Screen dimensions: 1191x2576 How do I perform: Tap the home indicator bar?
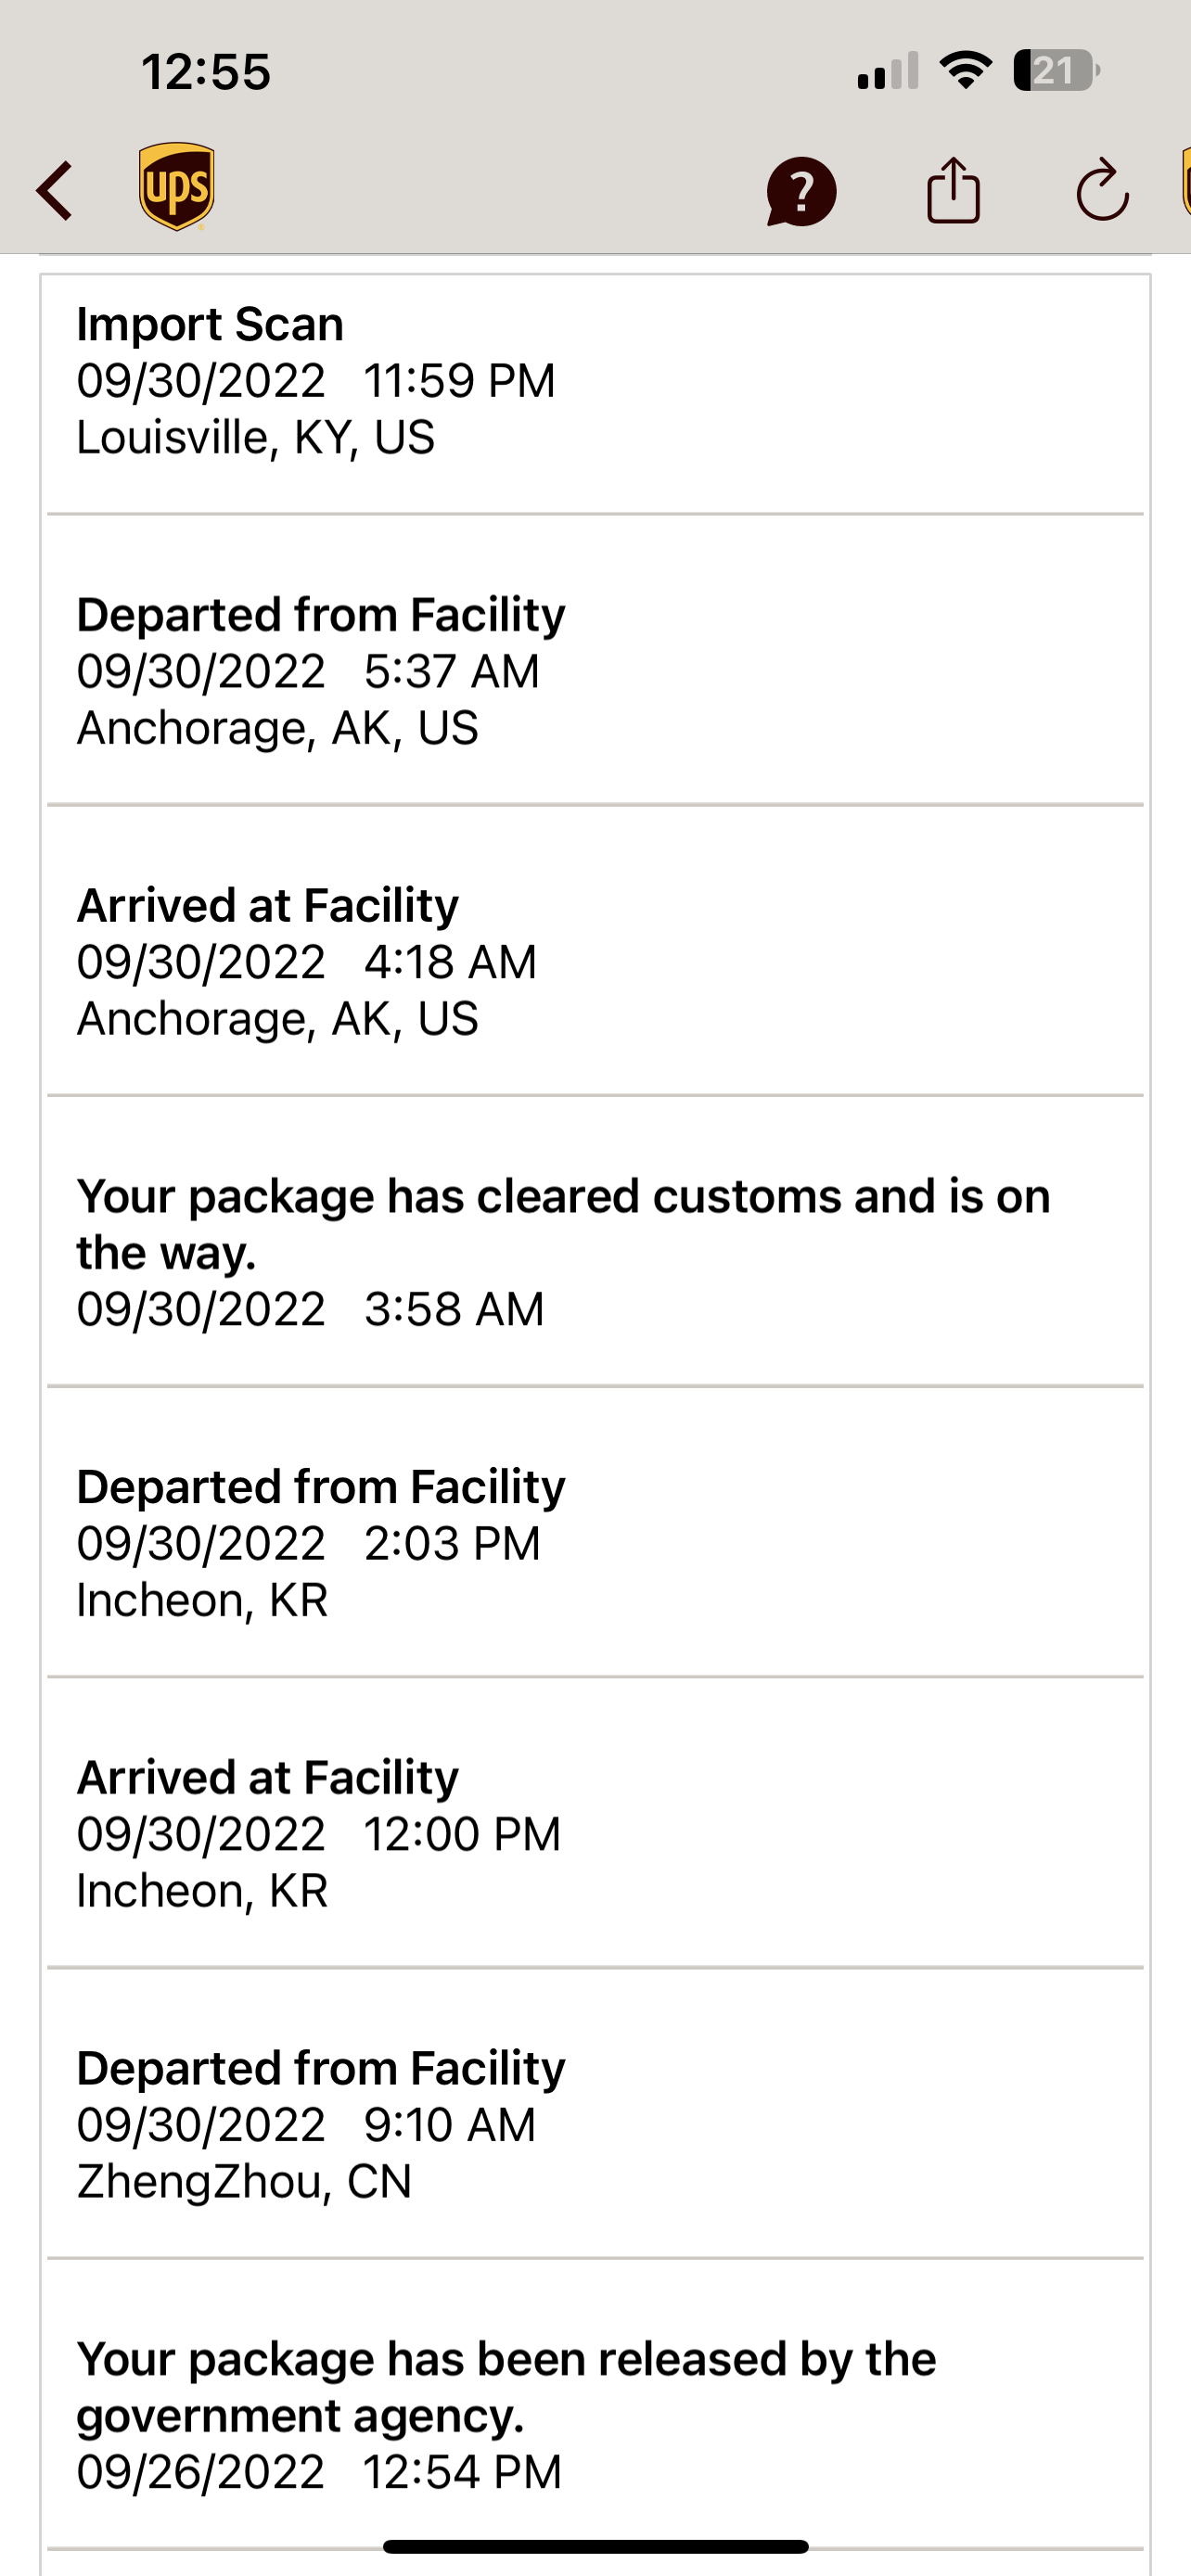tap(596, 2547)
